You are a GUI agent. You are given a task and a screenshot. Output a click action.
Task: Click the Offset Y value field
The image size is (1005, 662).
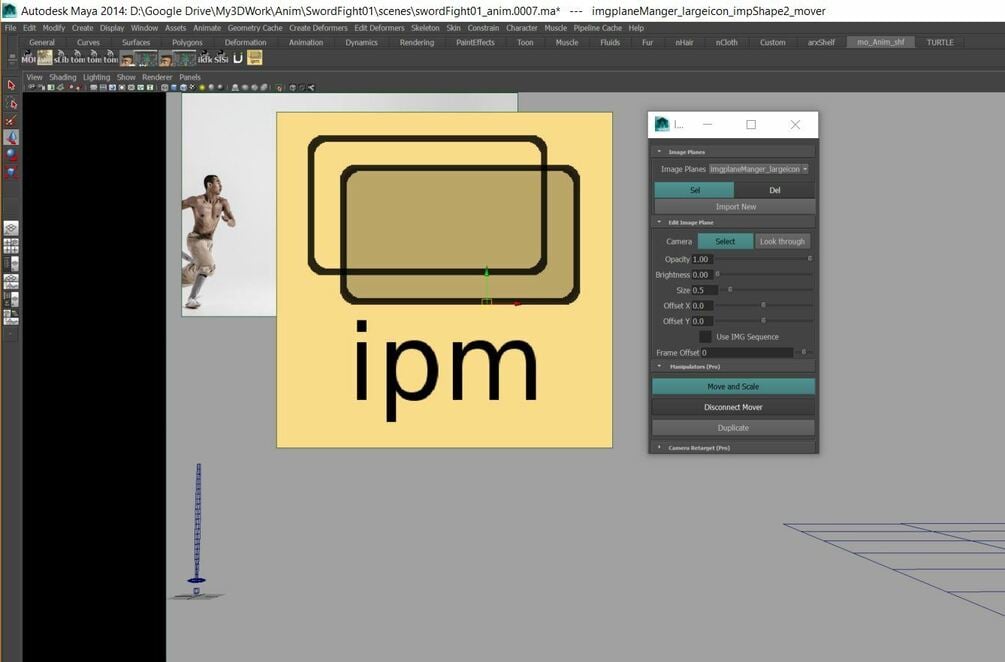[x=704, y=321]
